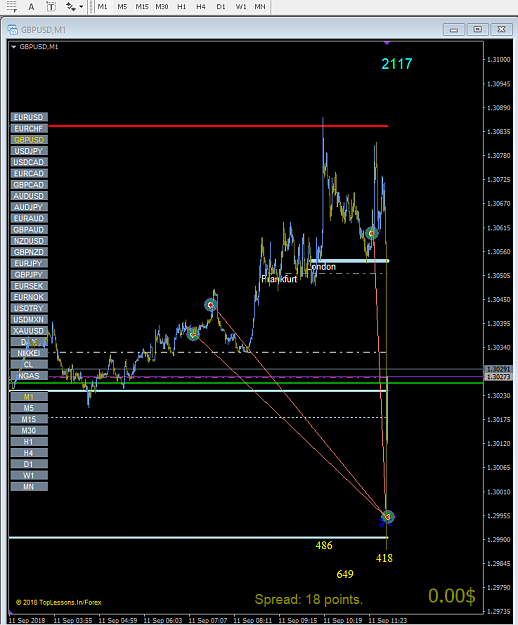518x625 pixels.
Task: Open the EURCHF symbol chart button
Action: coord(29,128)
